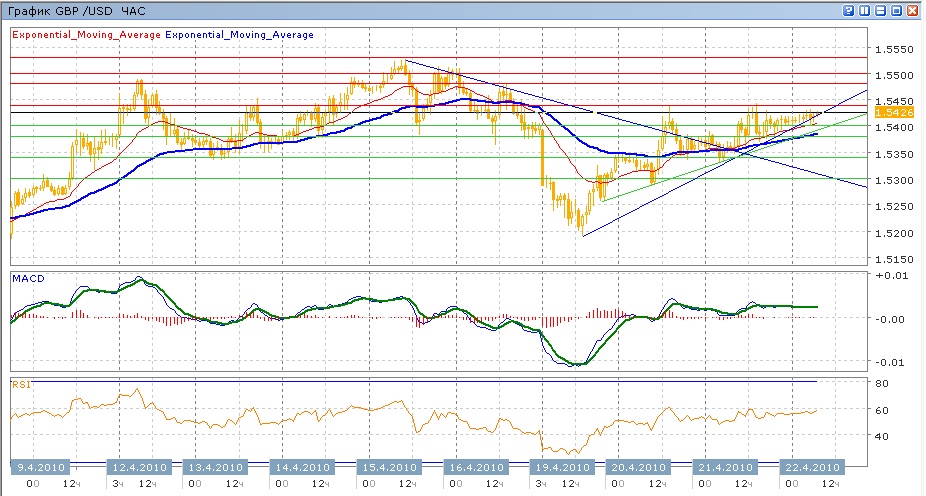Select the red Exponential_Moving_Average label
The height and width of the screenshot is (496, 926).
tap(85, 35)
